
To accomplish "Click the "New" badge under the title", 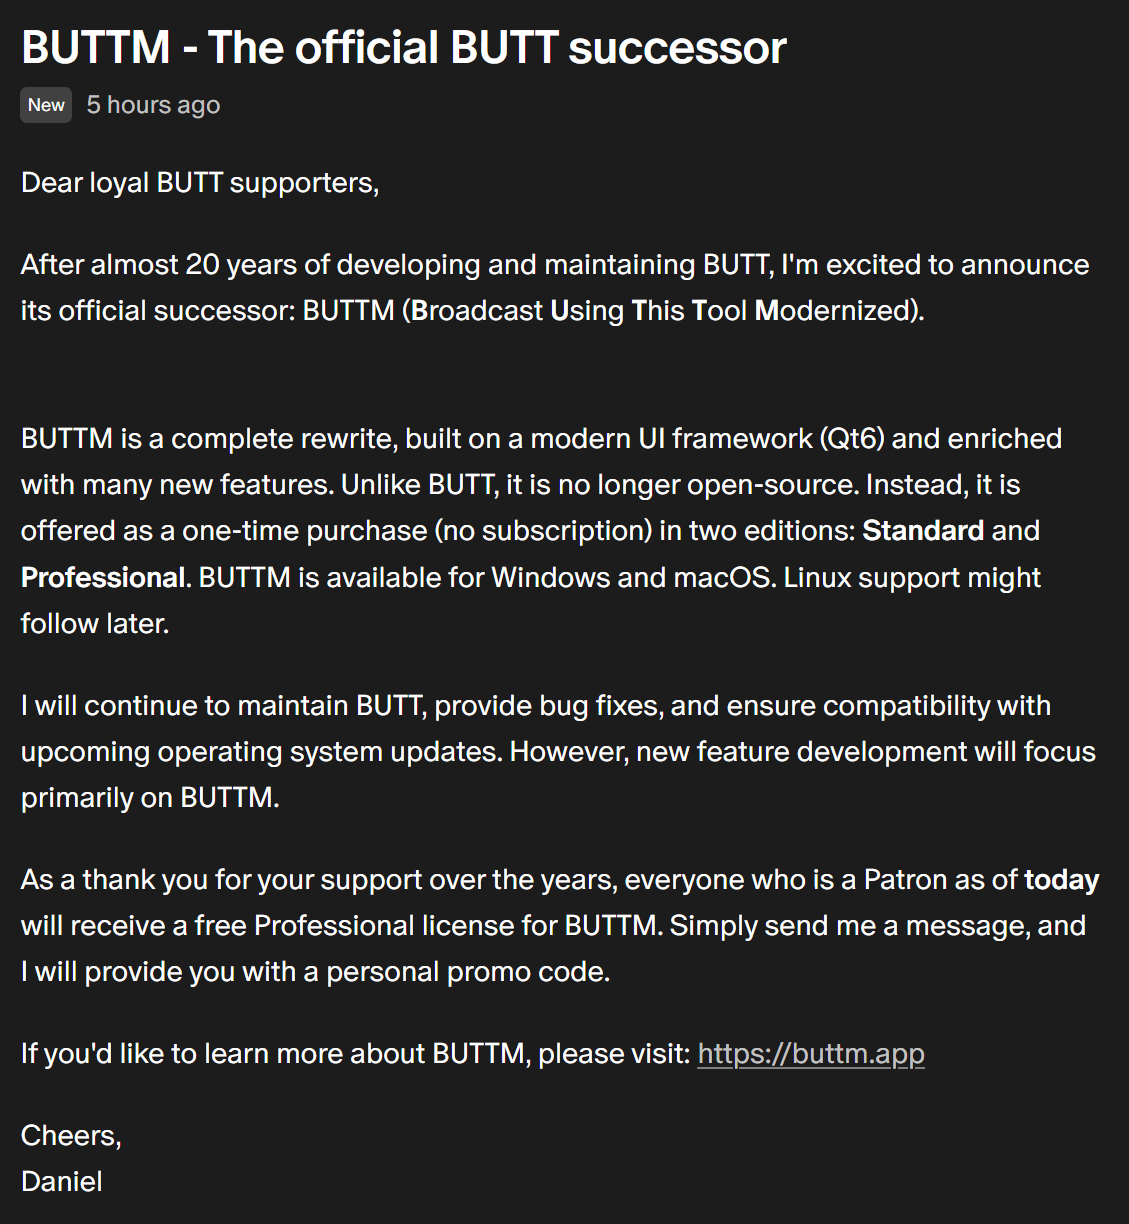I will tap(46, 105).
